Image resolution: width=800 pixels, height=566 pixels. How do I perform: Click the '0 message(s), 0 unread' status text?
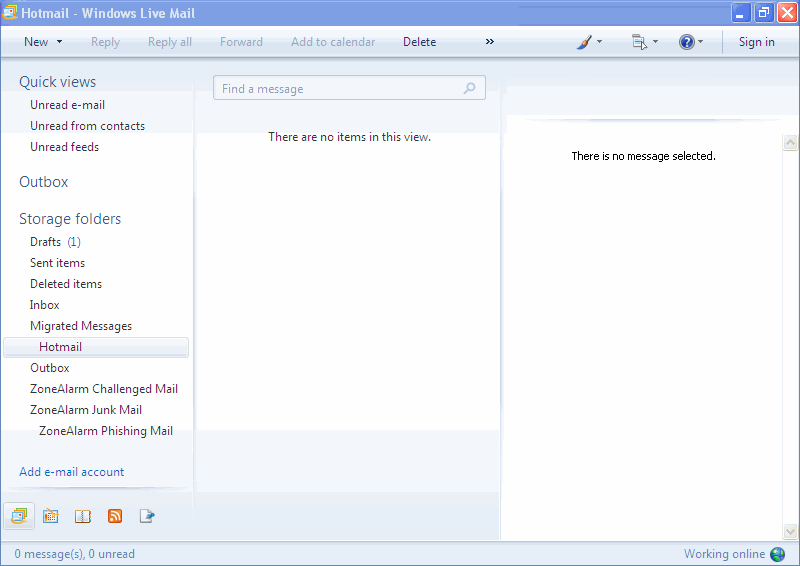(x=74, y=554)
